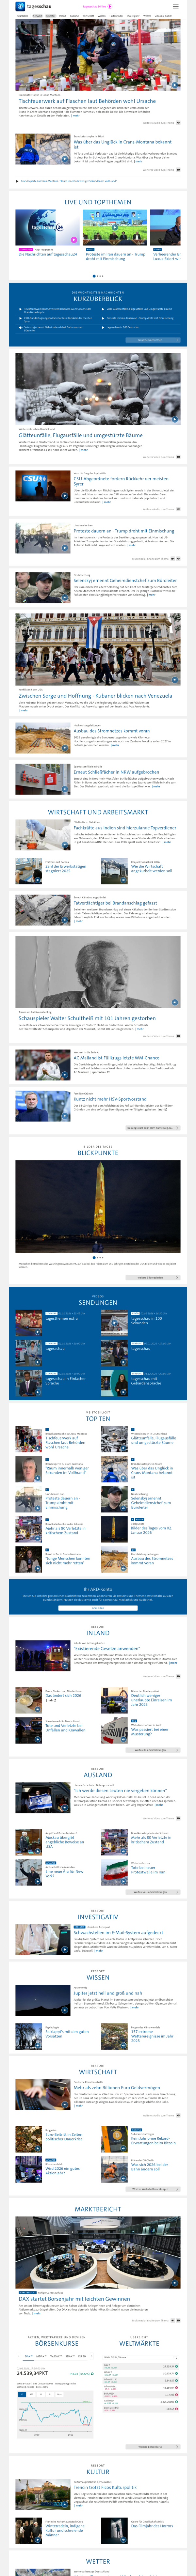Select the second dot of Live und Top-Themen carousel
Viewport: 196px width, 2576px height.
coord(98,276)
